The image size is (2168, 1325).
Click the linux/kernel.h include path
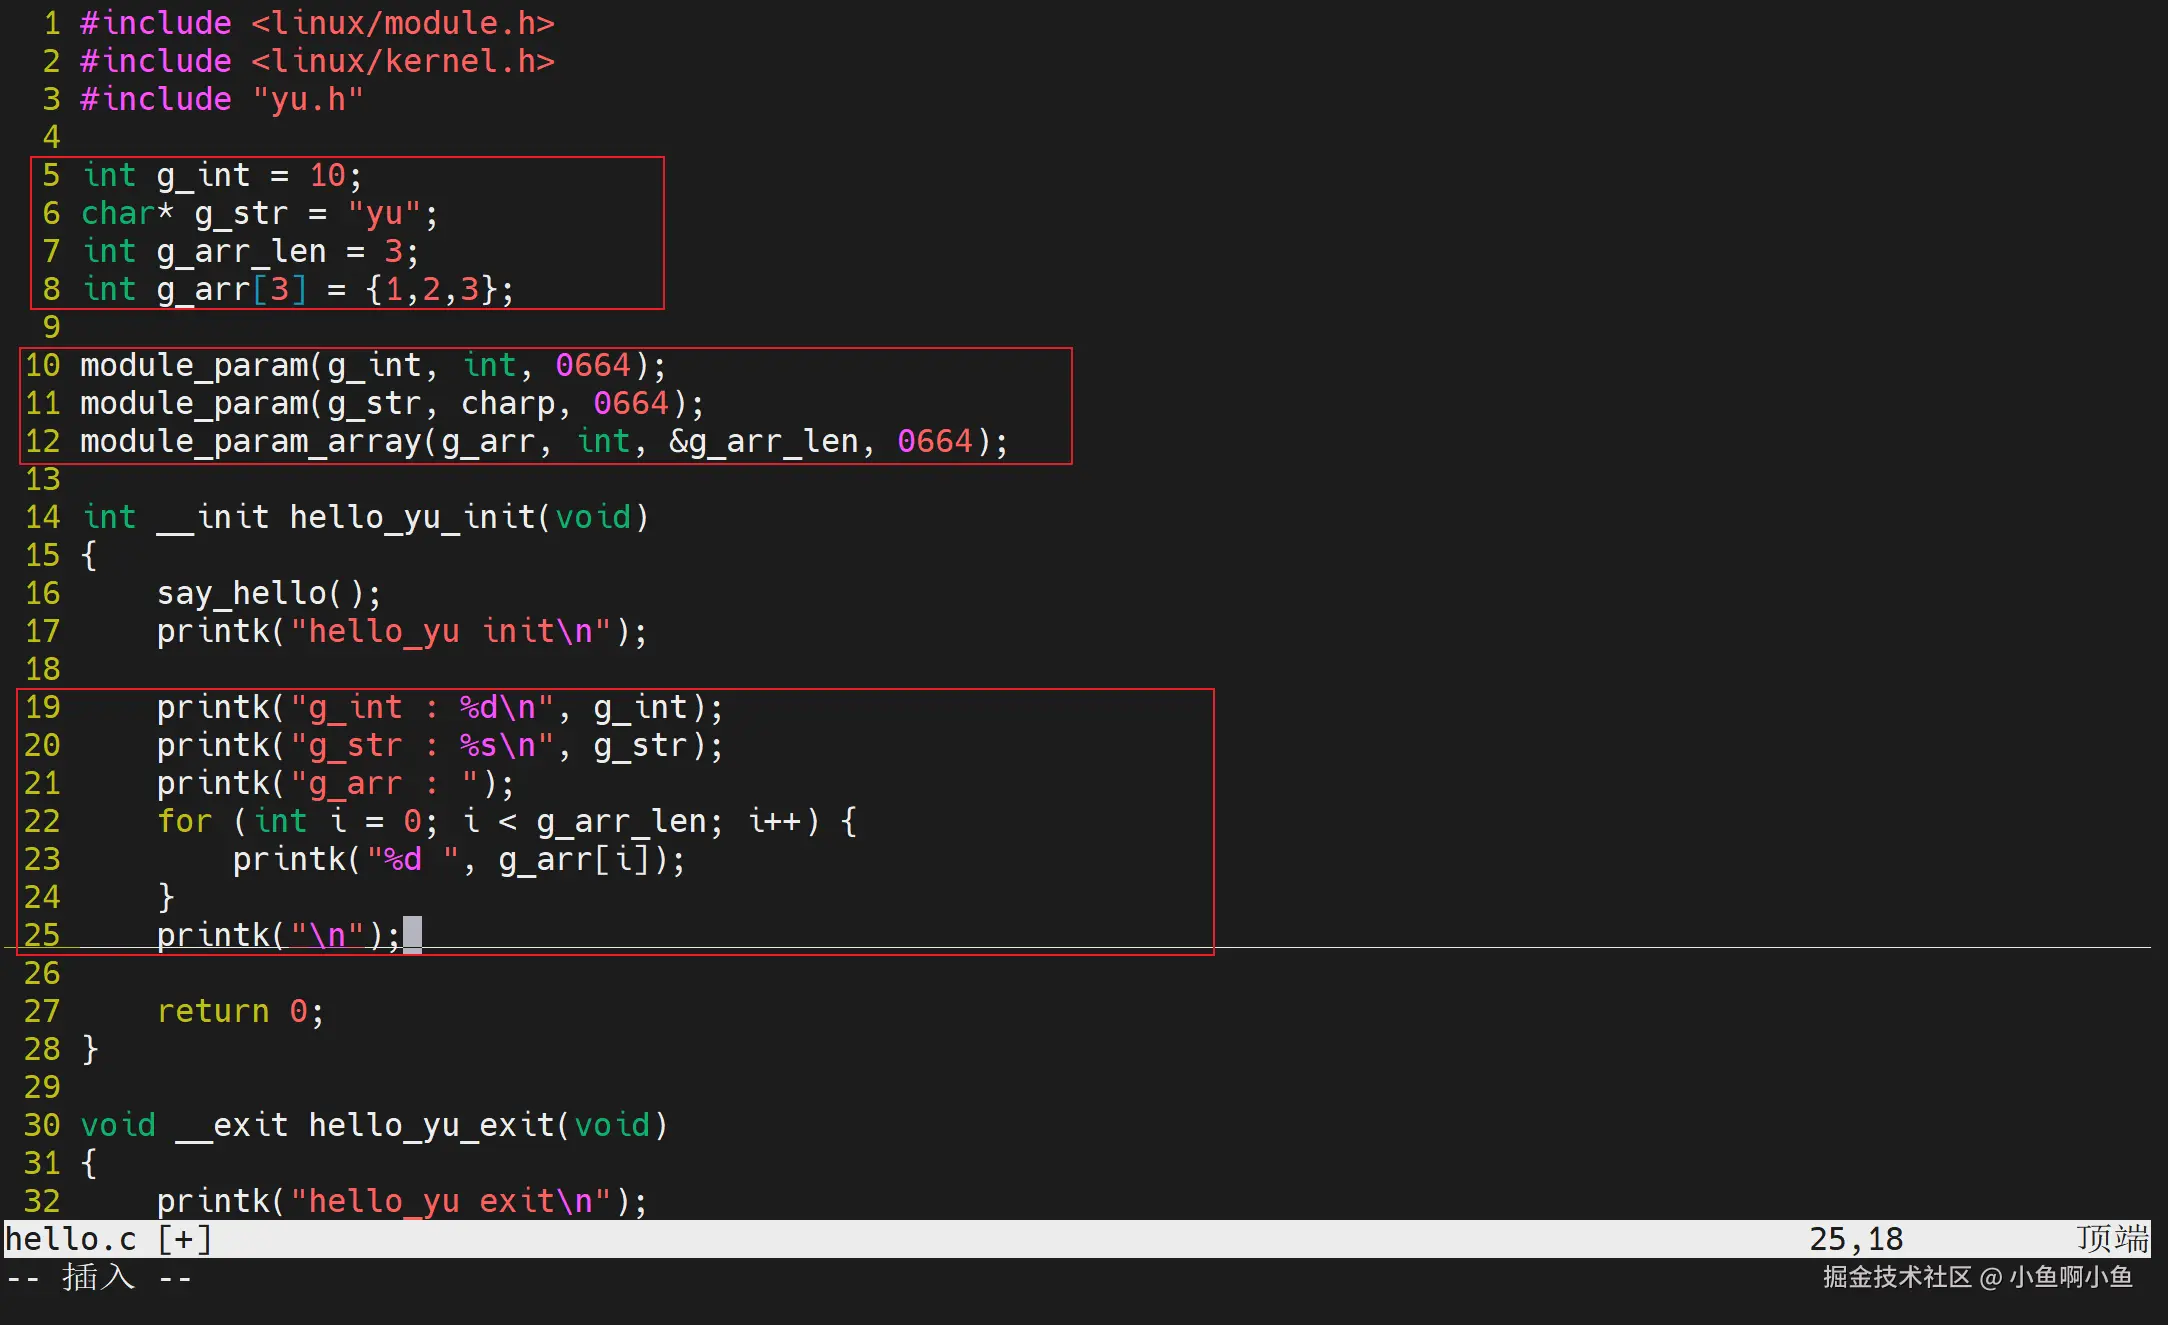(x=402, y=62)
